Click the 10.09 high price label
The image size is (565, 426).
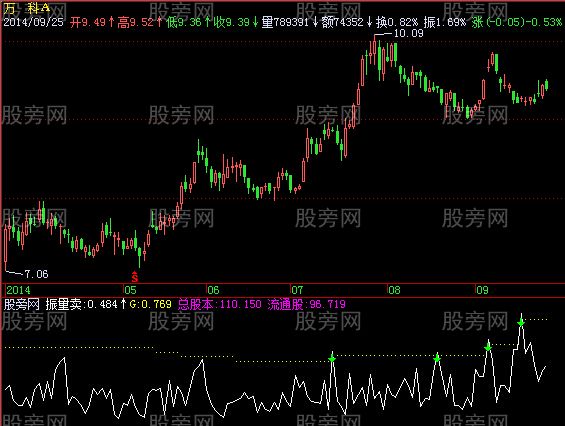pos(409,34)
